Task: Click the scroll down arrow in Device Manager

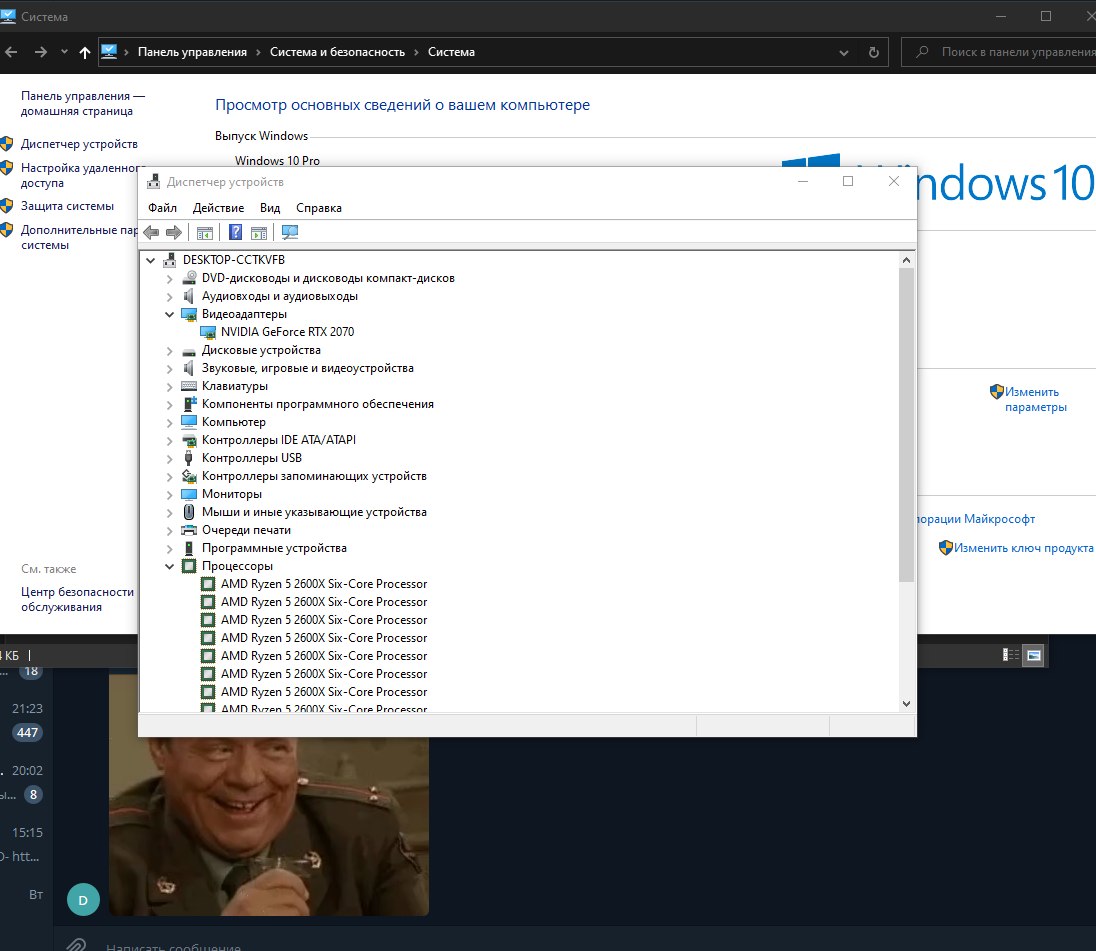Action: (x=906, y=704)
